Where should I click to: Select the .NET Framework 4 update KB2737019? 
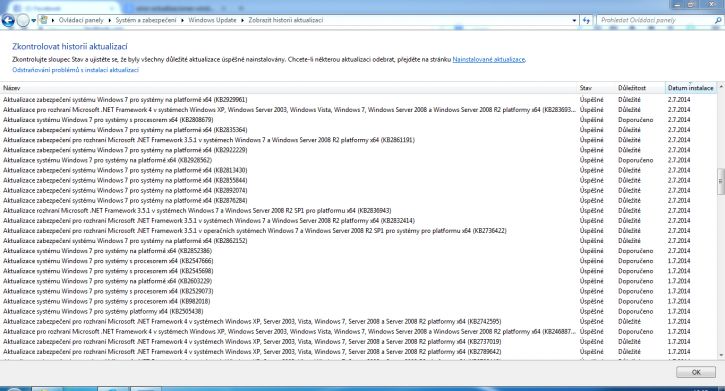pos(358,342)
